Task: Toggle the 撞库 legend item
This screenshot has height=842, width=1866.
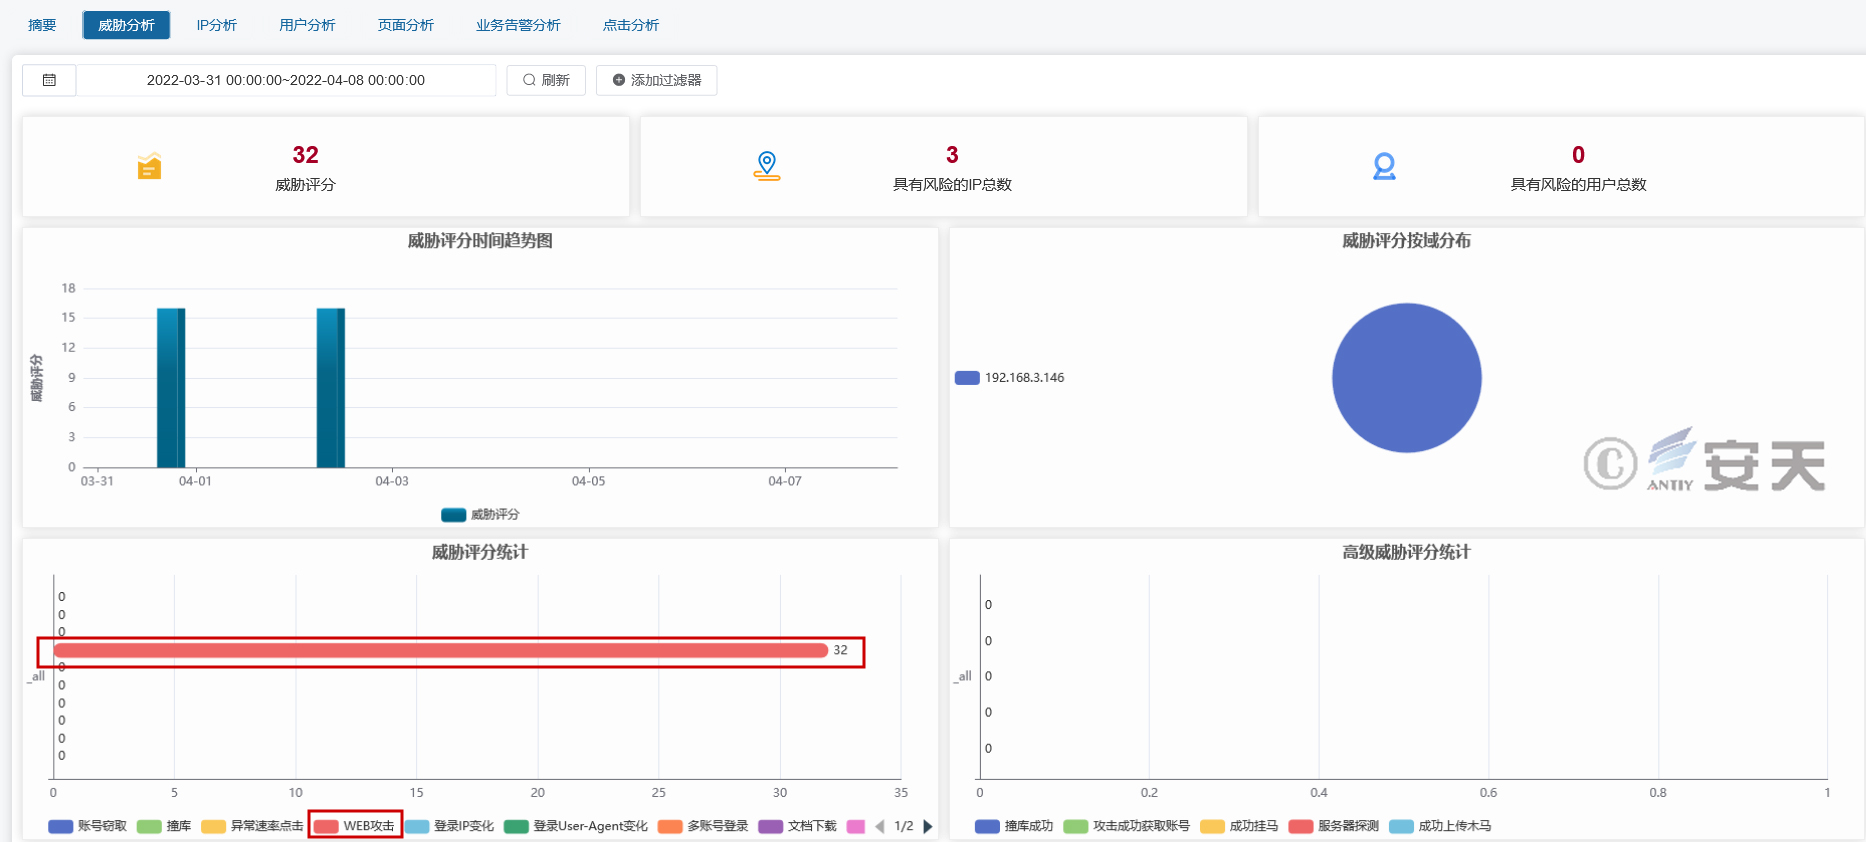Action: pos(164,826)
